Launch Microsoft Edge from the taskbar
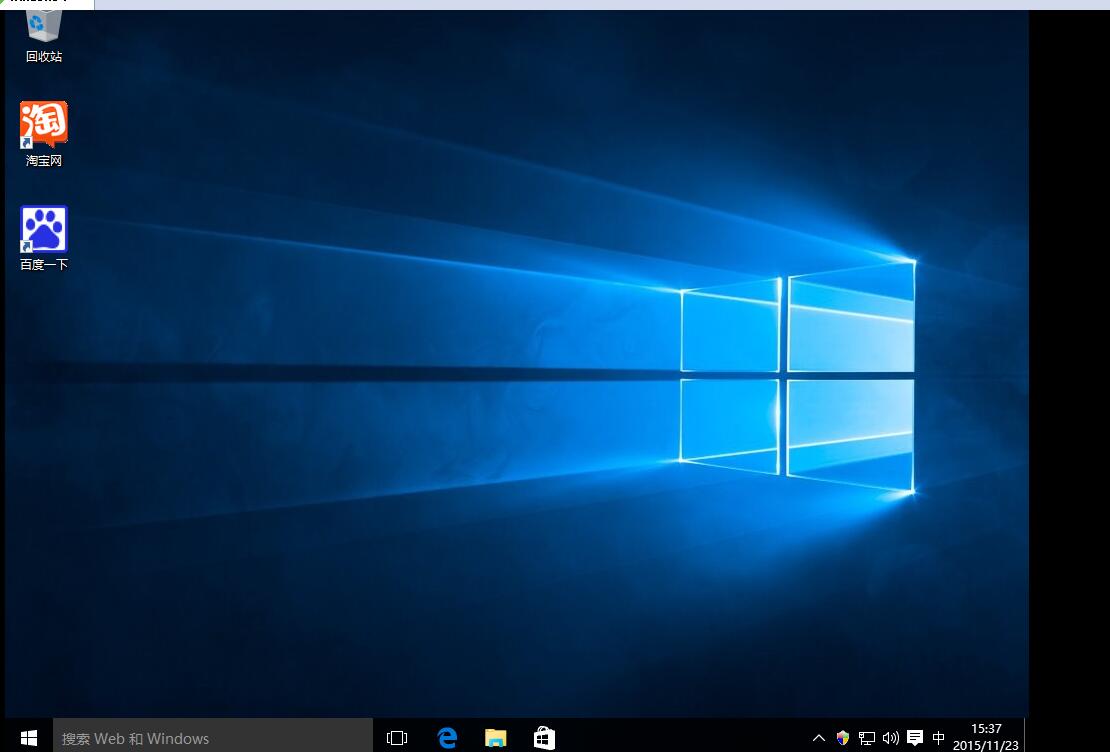Image resolution: width=1110 pixels, height=752 pixels. coord(447,738)
